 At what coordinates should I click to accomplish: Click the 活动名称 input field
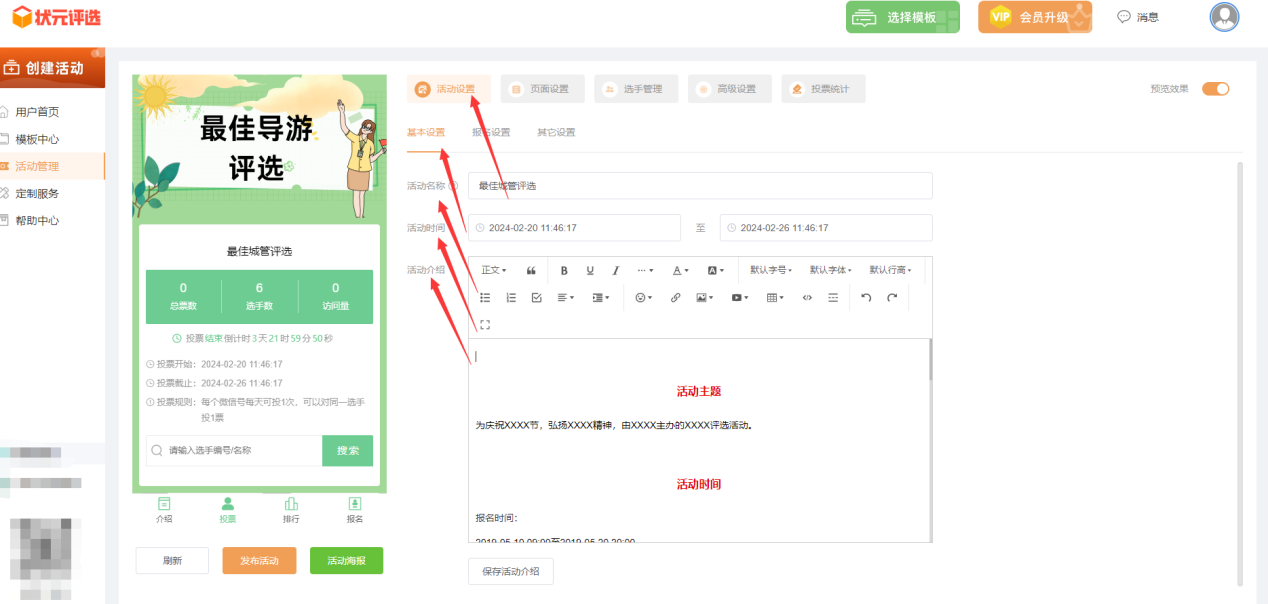pyautogui.click(x=700, y=186)
